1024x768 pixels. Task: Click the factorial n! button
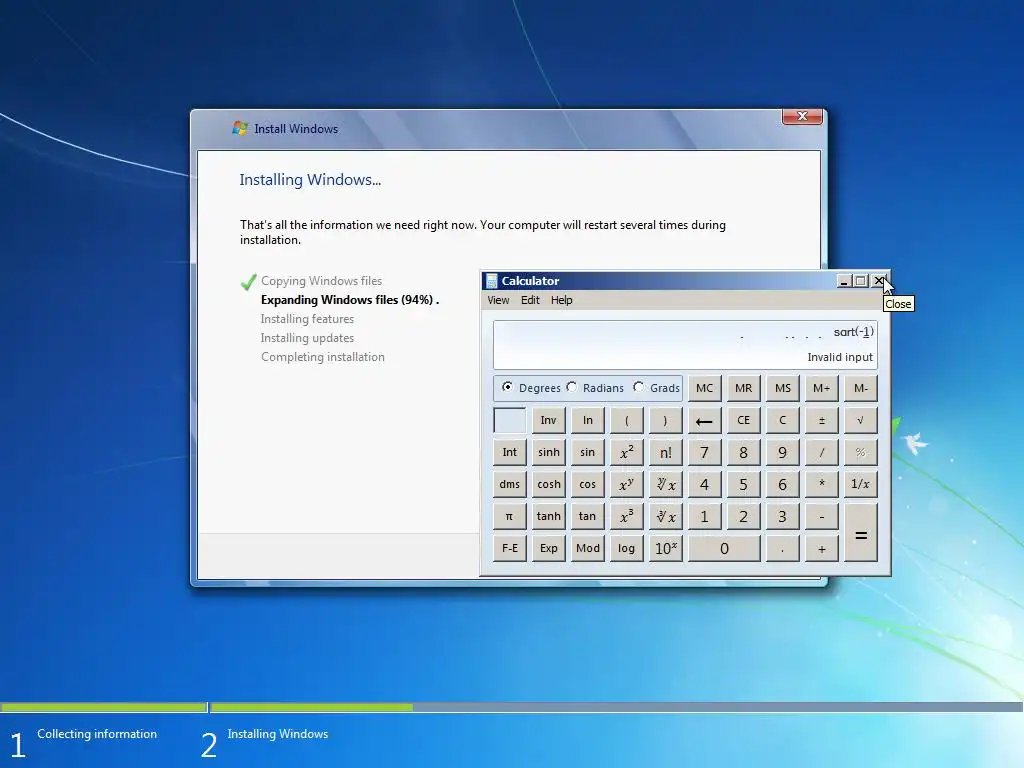(665, 453)
